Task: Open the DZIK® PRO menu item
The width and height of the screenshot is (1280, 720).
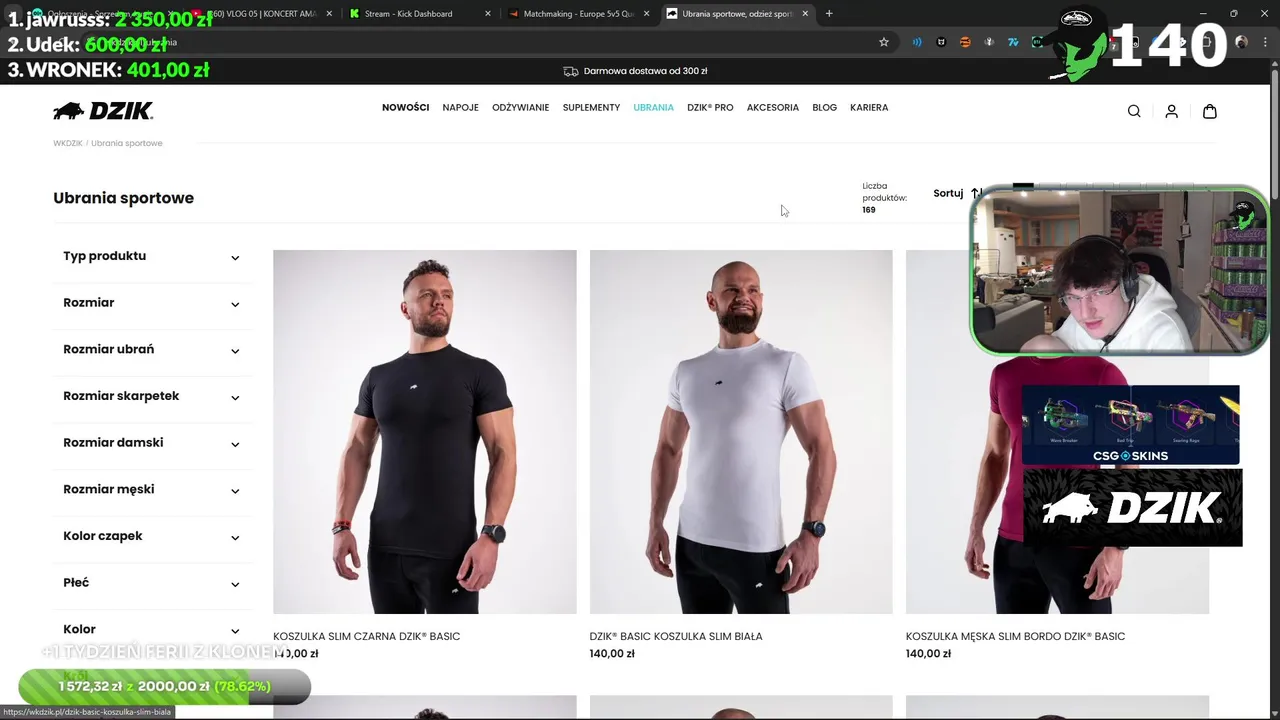Action: (710, 107)
